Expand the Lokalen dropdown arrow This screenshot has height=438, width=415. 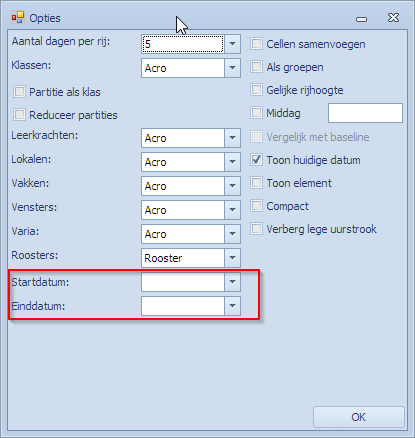(232, 162)
